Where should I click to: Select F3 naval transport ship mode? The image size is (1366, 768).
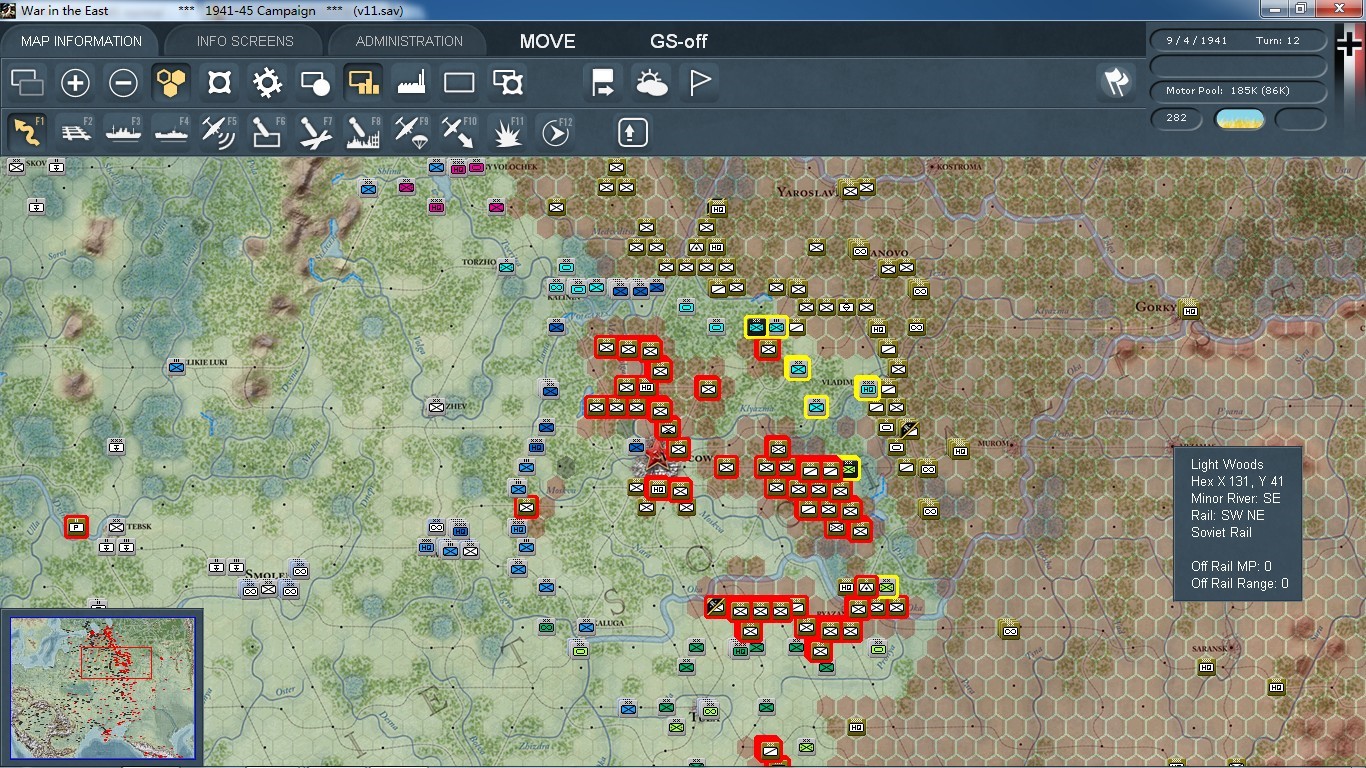click(x=123, y=131)
